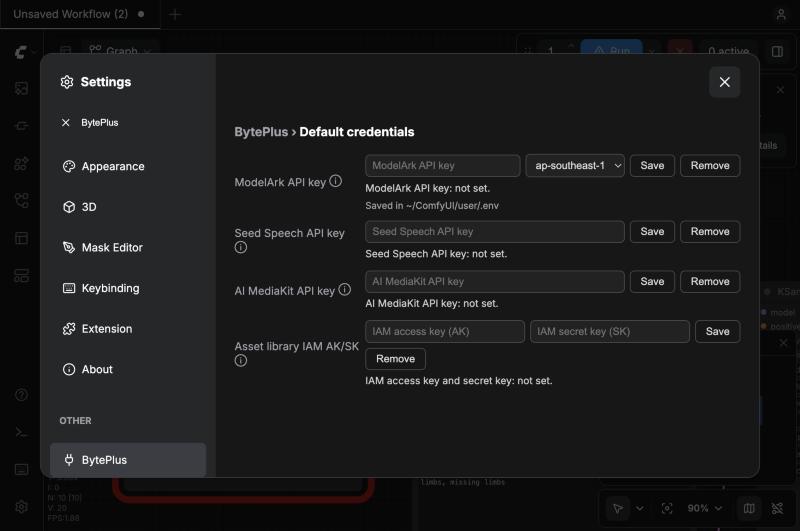This screenshot has height=531, width=800.
Task: Click the Seed Speech API key input field
Action: 494,232
